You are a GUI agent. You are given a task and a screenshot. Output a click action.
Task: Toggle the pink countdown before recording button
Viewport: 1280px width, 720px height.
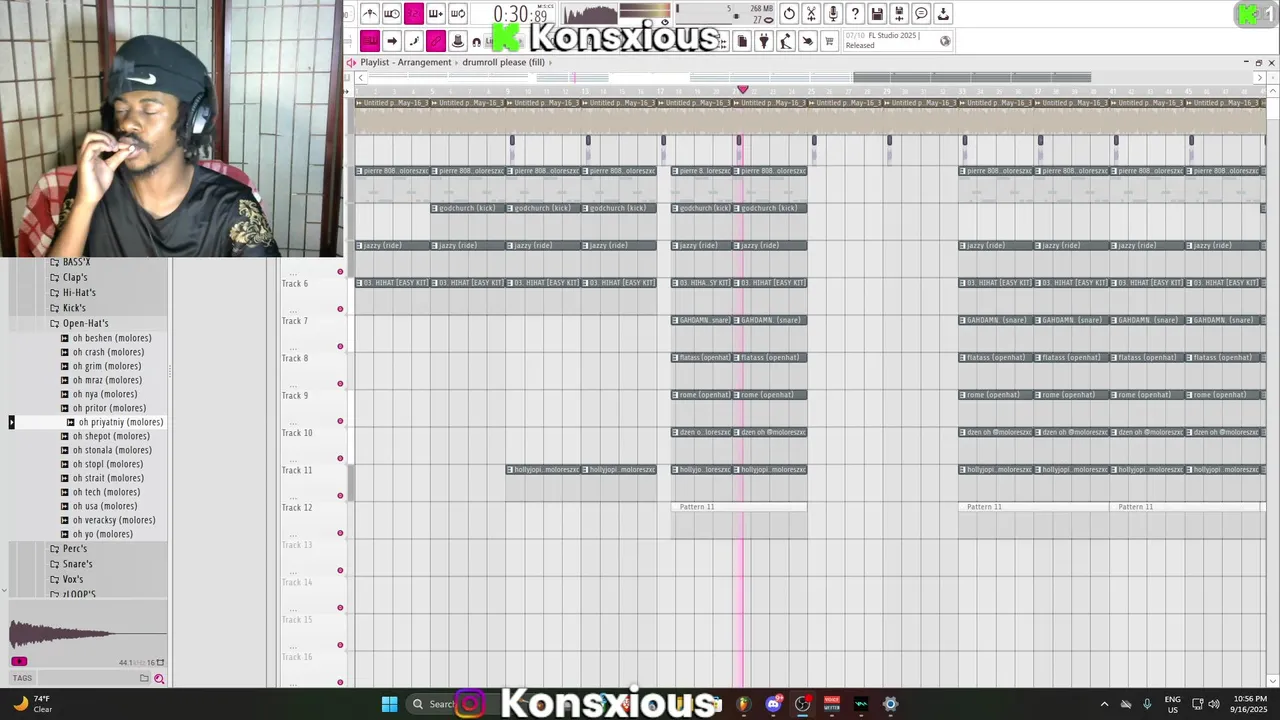click(414, 14)
